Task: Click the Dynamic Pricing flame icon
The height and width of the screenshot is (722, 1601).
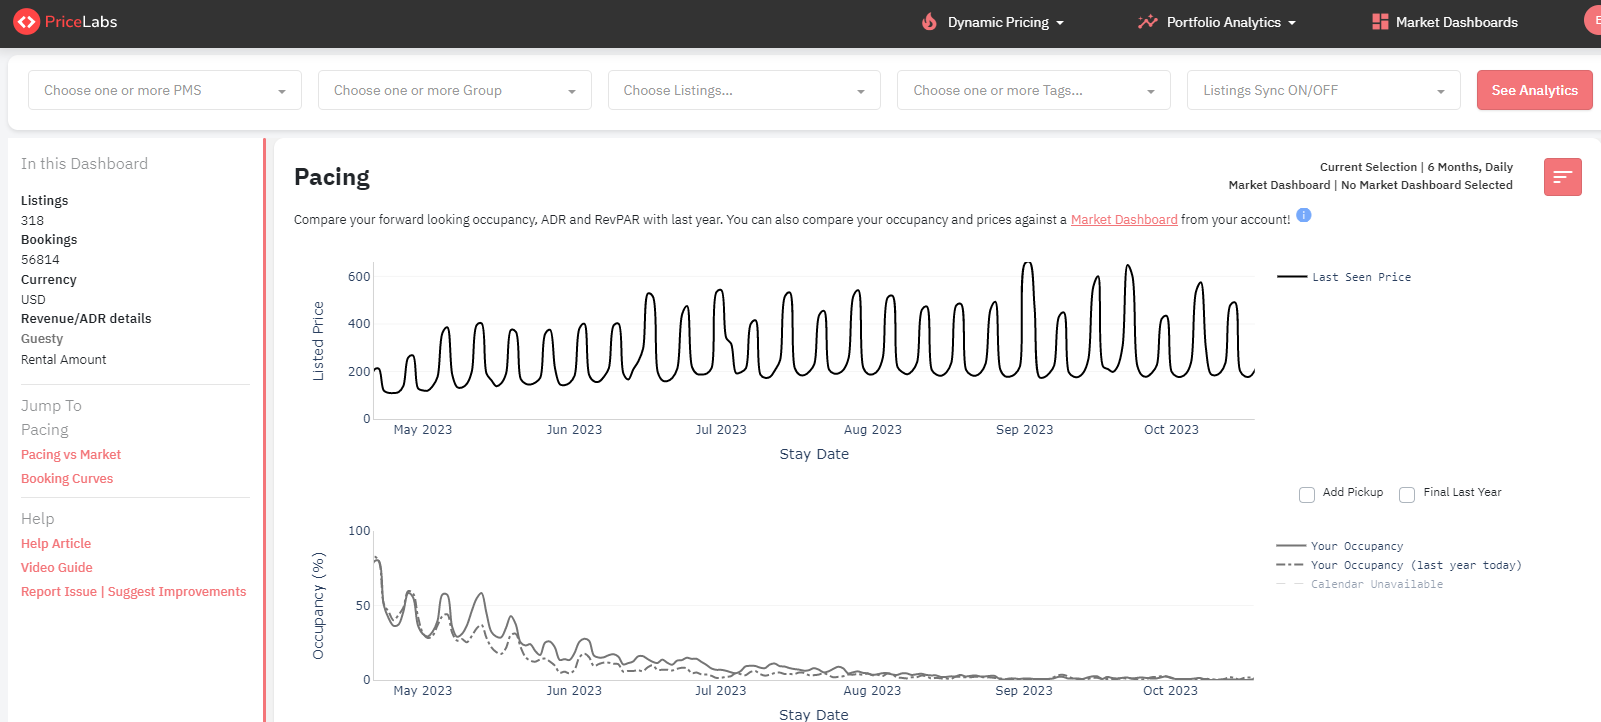Action: pyautogui.click(x=930, y=21)
